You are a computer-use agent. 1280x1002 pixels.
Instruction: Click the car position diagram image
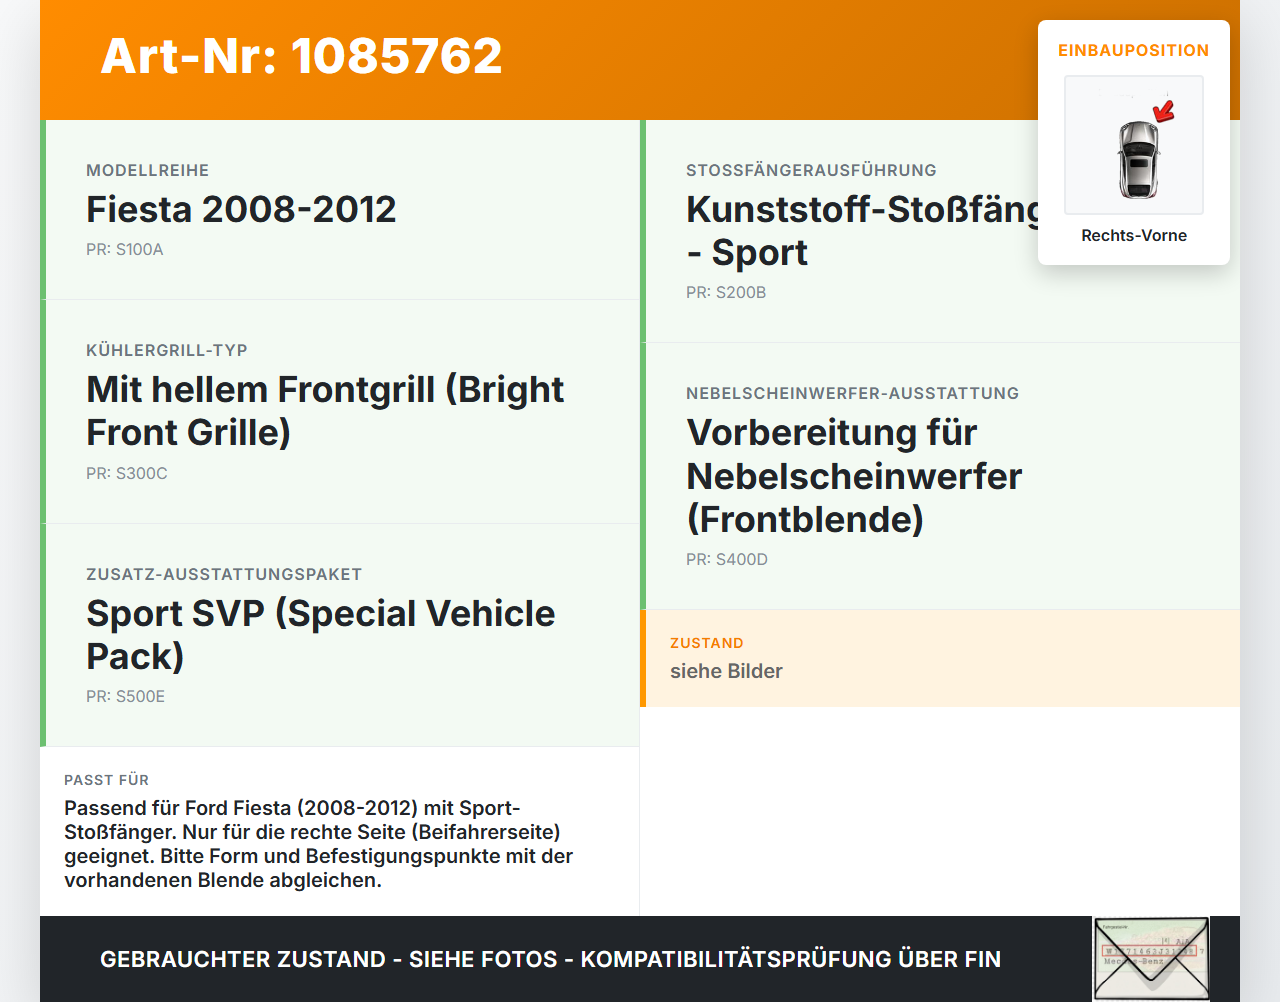pyautogui.click(x=1134, y=145)
